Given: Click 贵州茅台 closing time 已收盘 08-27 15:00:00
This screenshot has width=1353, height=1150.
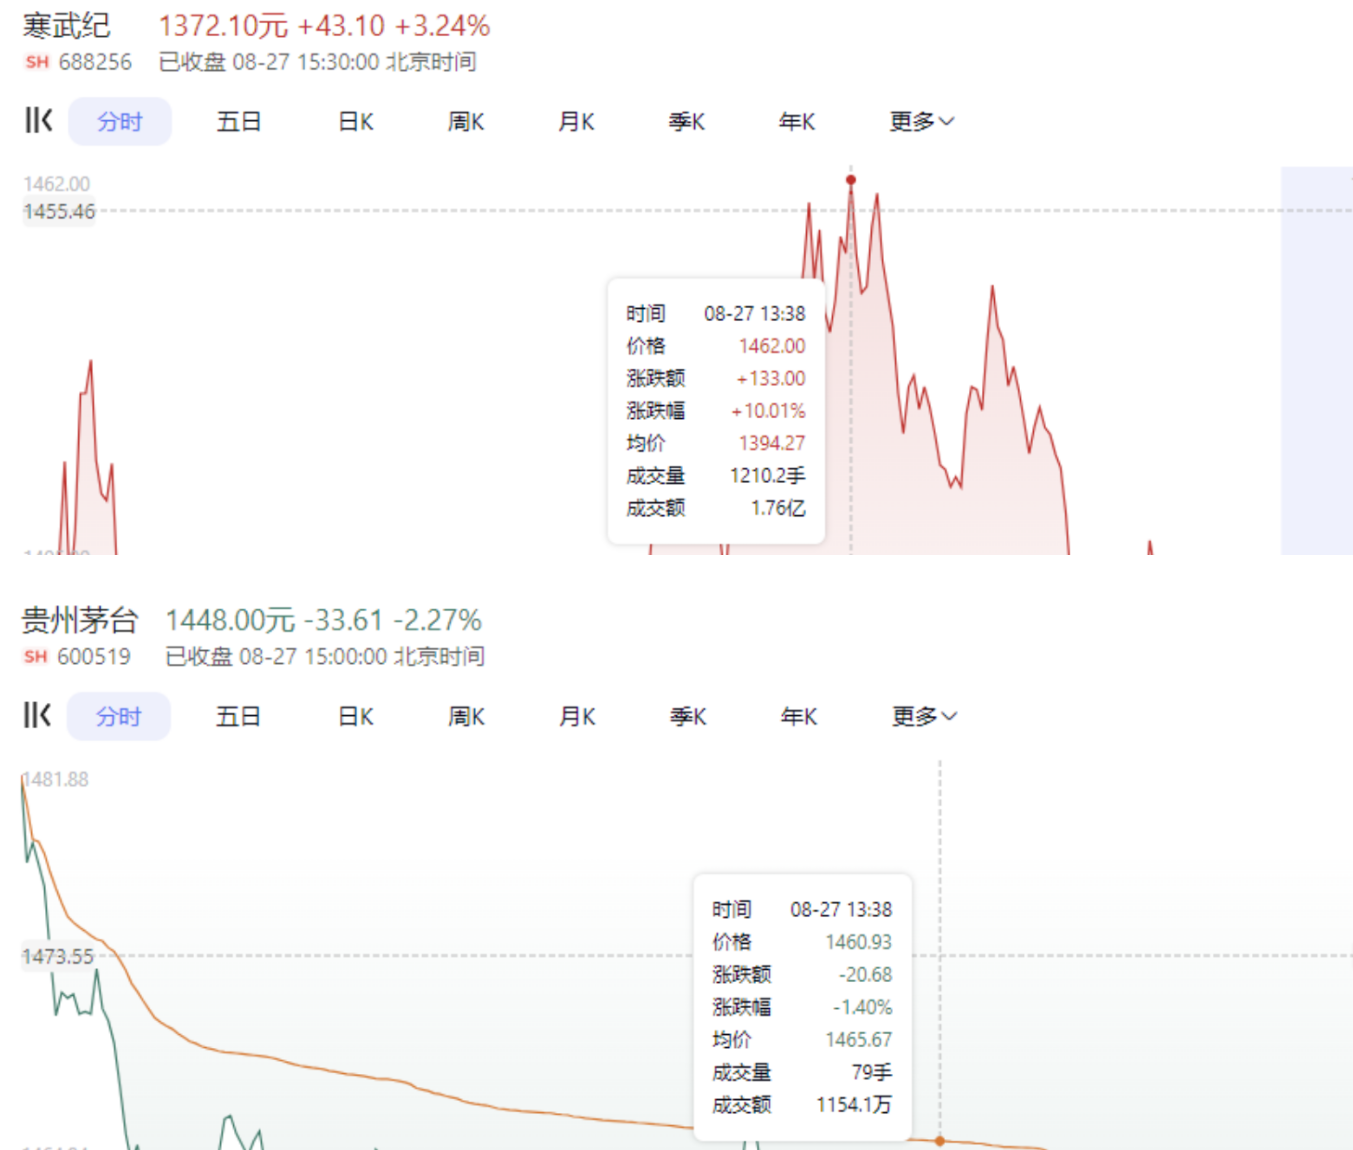Looking at the screenshot, I should point(276,657).
